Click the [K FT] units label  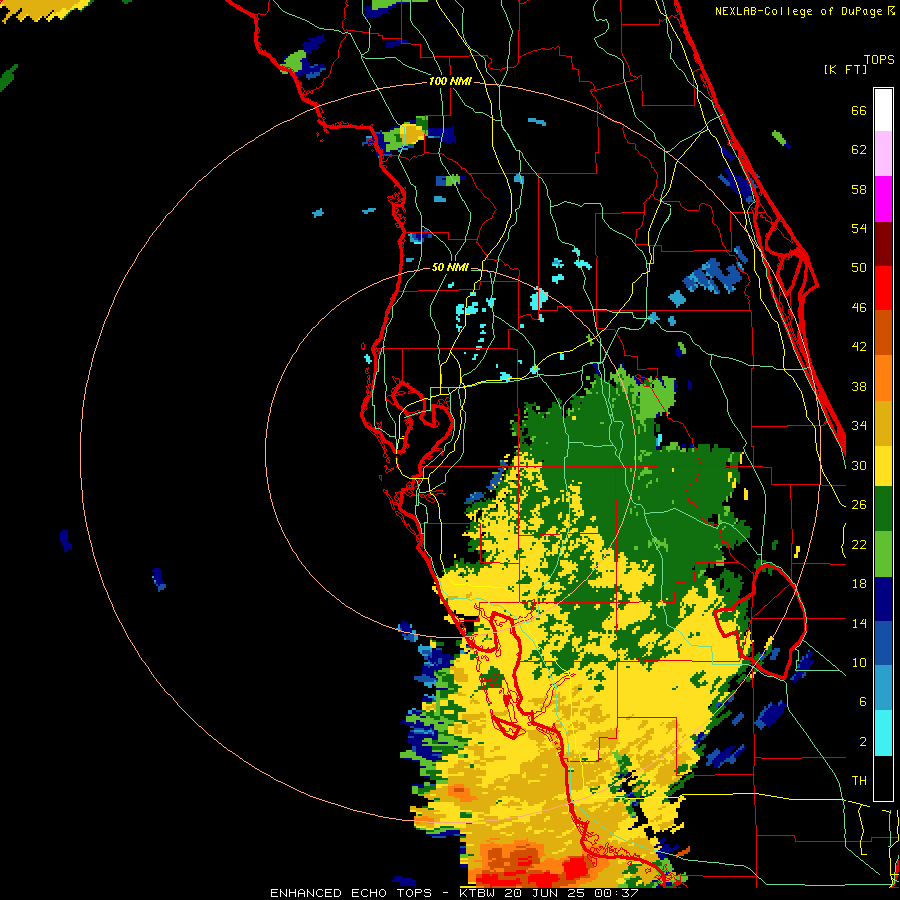pos(845,70)
